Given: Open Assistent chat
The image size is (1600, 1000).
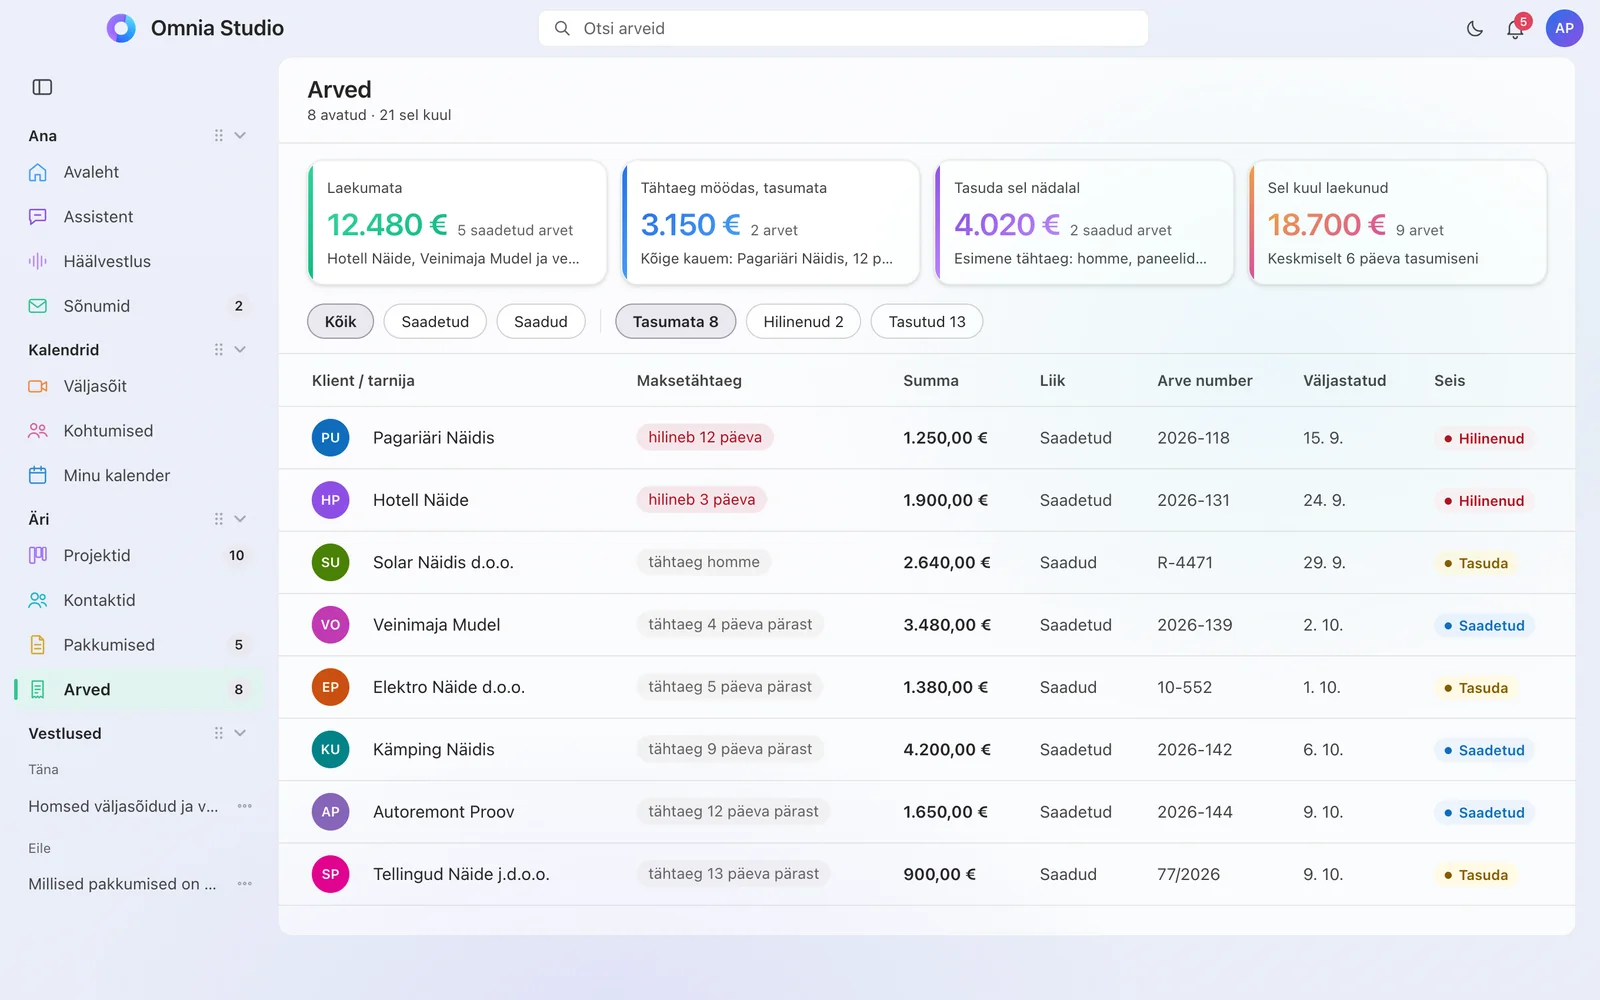Looking at the screenshot, I should click(140, 217).
